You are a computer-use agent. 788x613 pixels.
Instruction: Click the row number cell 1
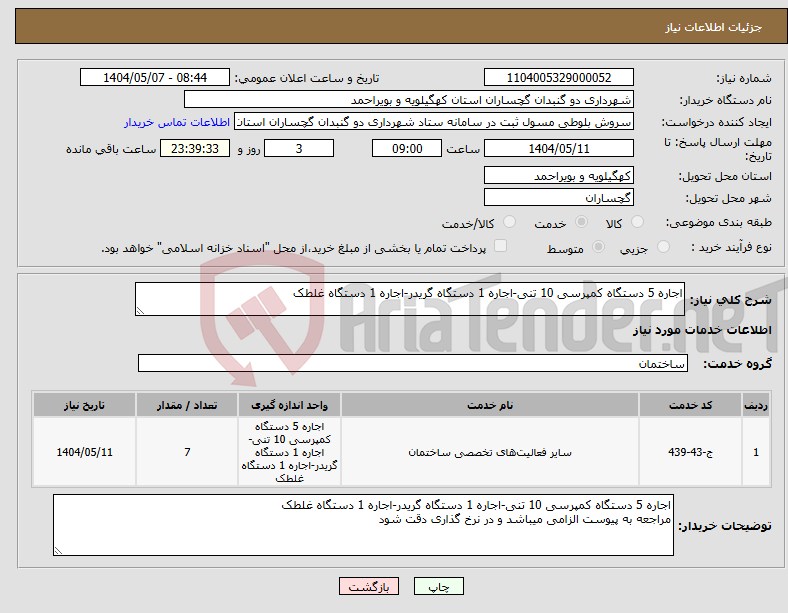pos(756,452)
